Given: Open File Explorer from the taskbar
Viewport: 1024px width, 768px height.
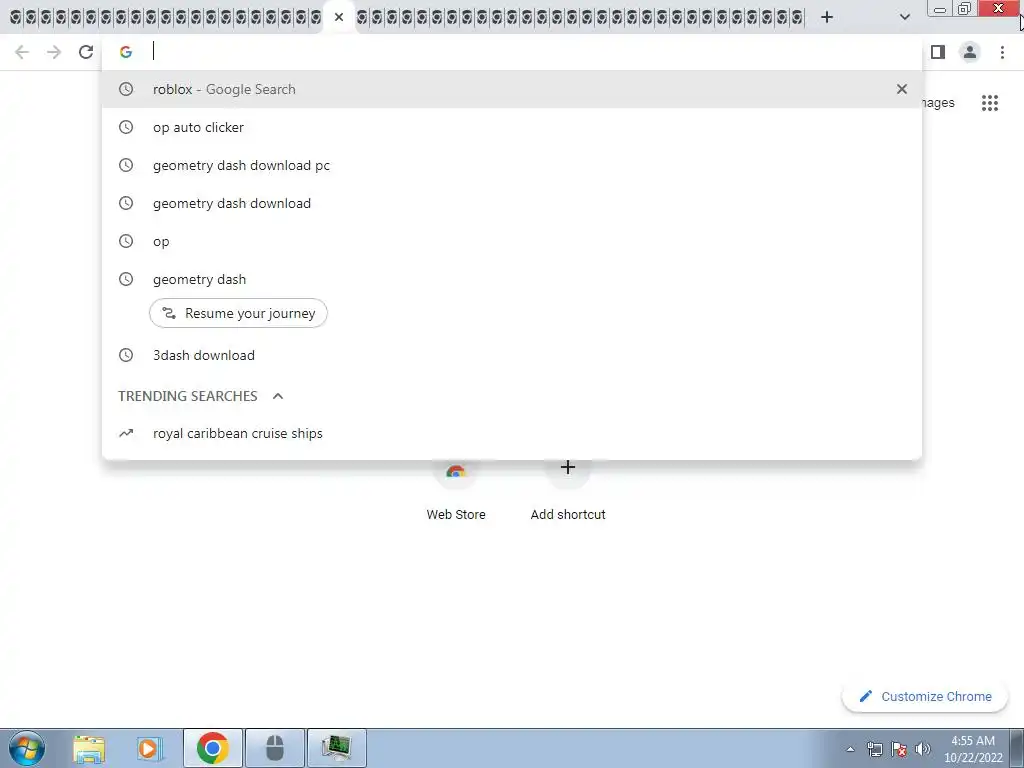Looking at the screenshot, I should 89,748.
